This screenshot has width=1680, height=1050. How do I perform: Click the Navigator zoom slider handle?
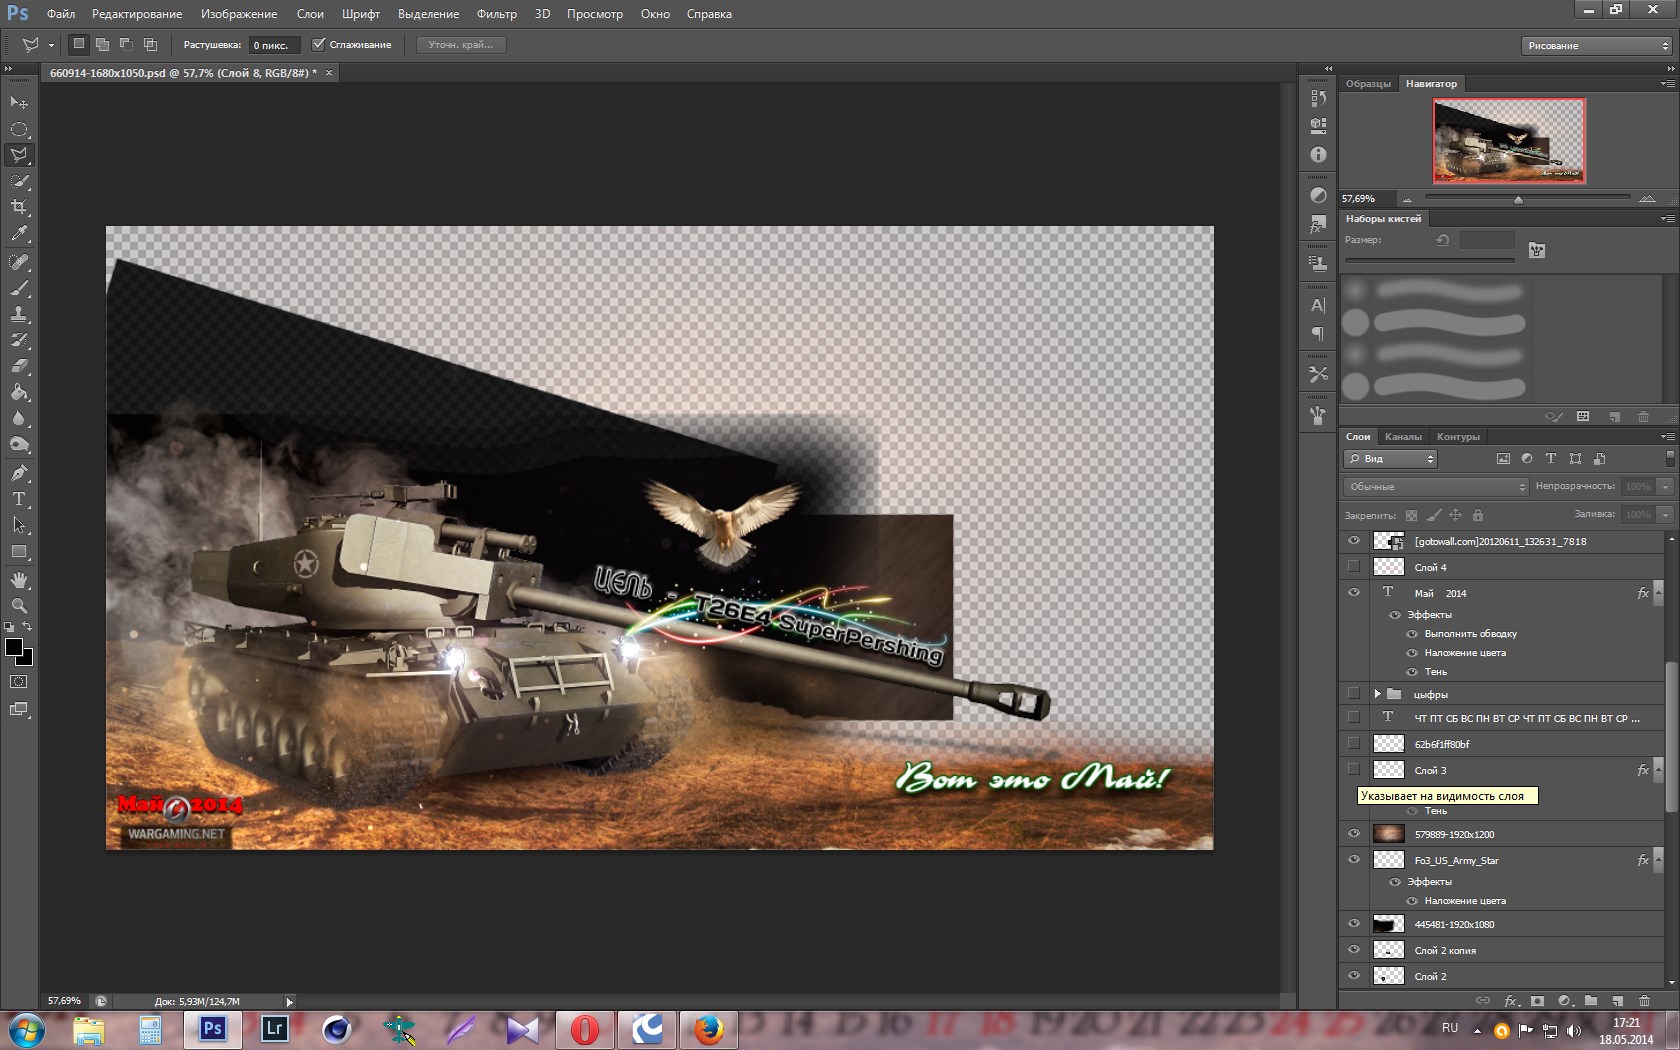pos(1518,200)
